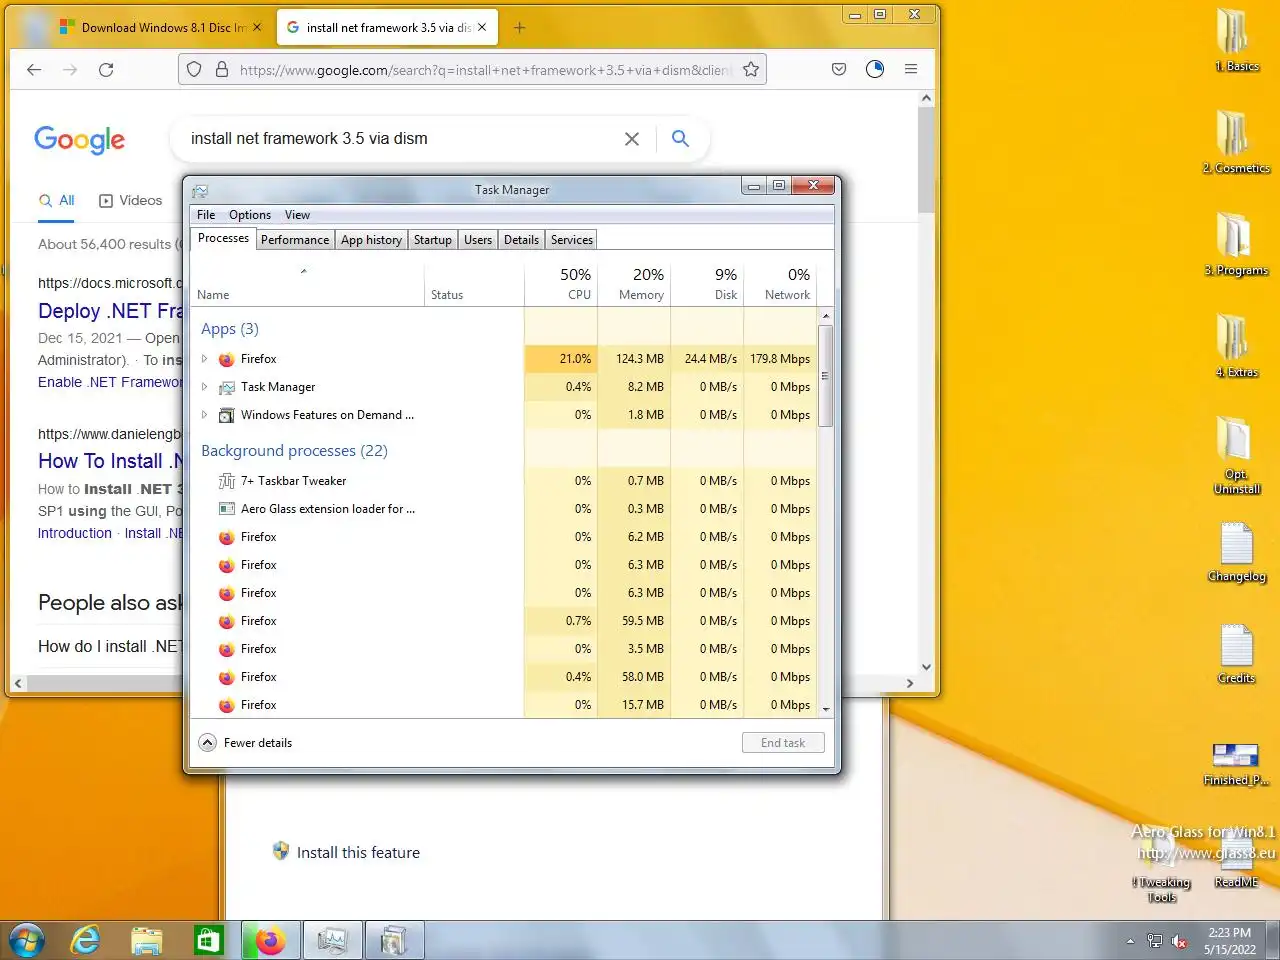
Task: Open Internet Explorer from the taskbar
Action: (86, 941)
